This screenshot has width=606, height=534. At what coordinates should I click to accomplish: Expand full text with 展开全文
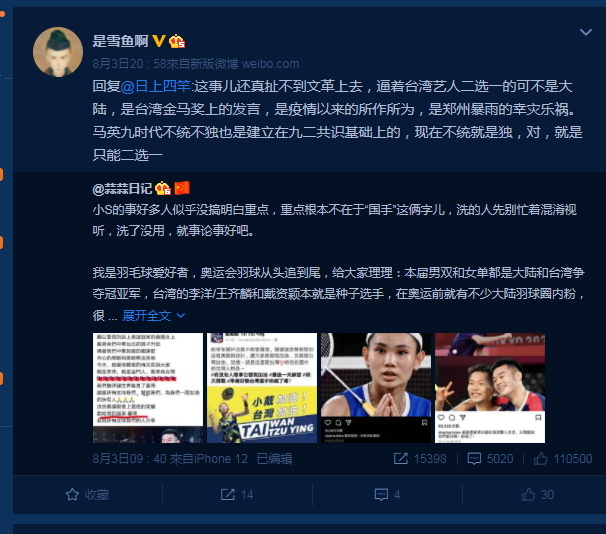pos(146,316)
